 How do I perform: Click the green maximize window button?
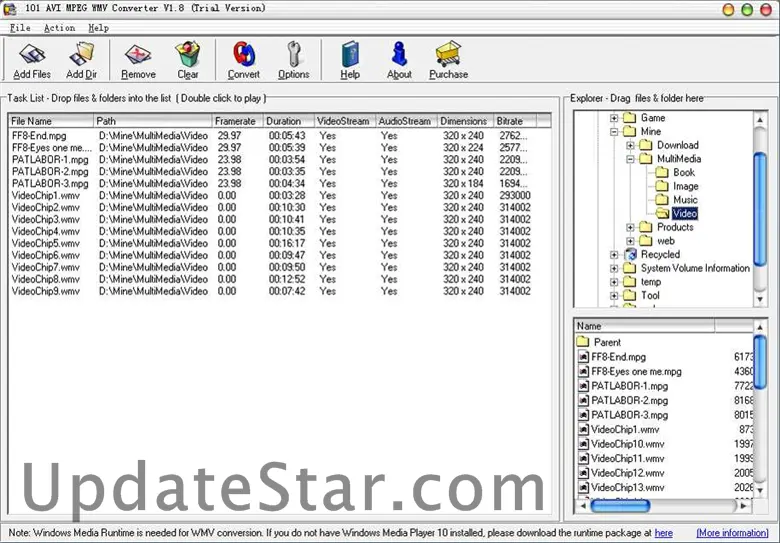pos(747,9)
